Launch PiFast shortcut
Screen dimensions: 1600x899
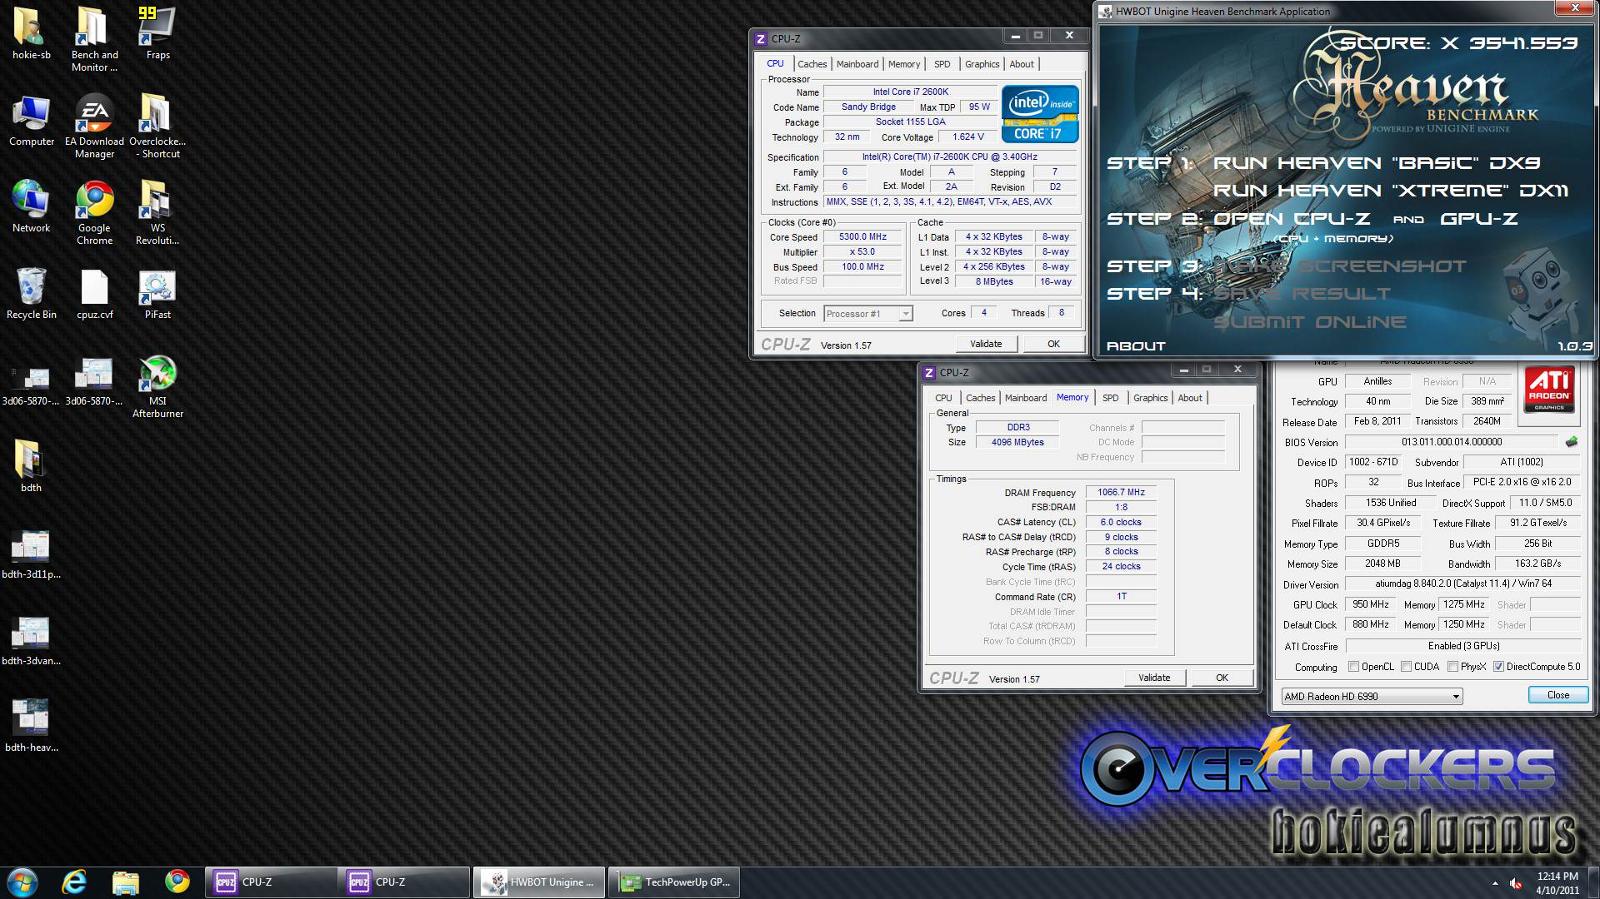coord(158,293)
